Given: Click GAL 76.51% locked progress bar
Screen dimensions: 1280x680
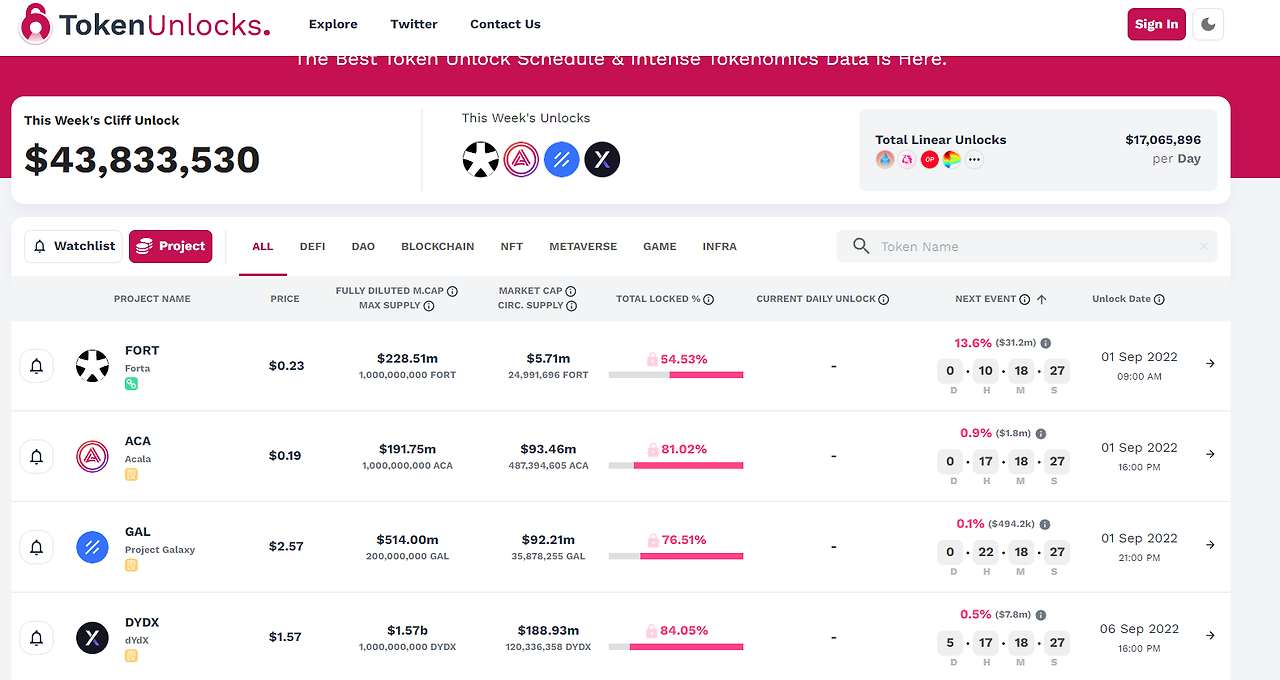Looking at the screenshot, I should pyautogui.click(x=676, y=556).
